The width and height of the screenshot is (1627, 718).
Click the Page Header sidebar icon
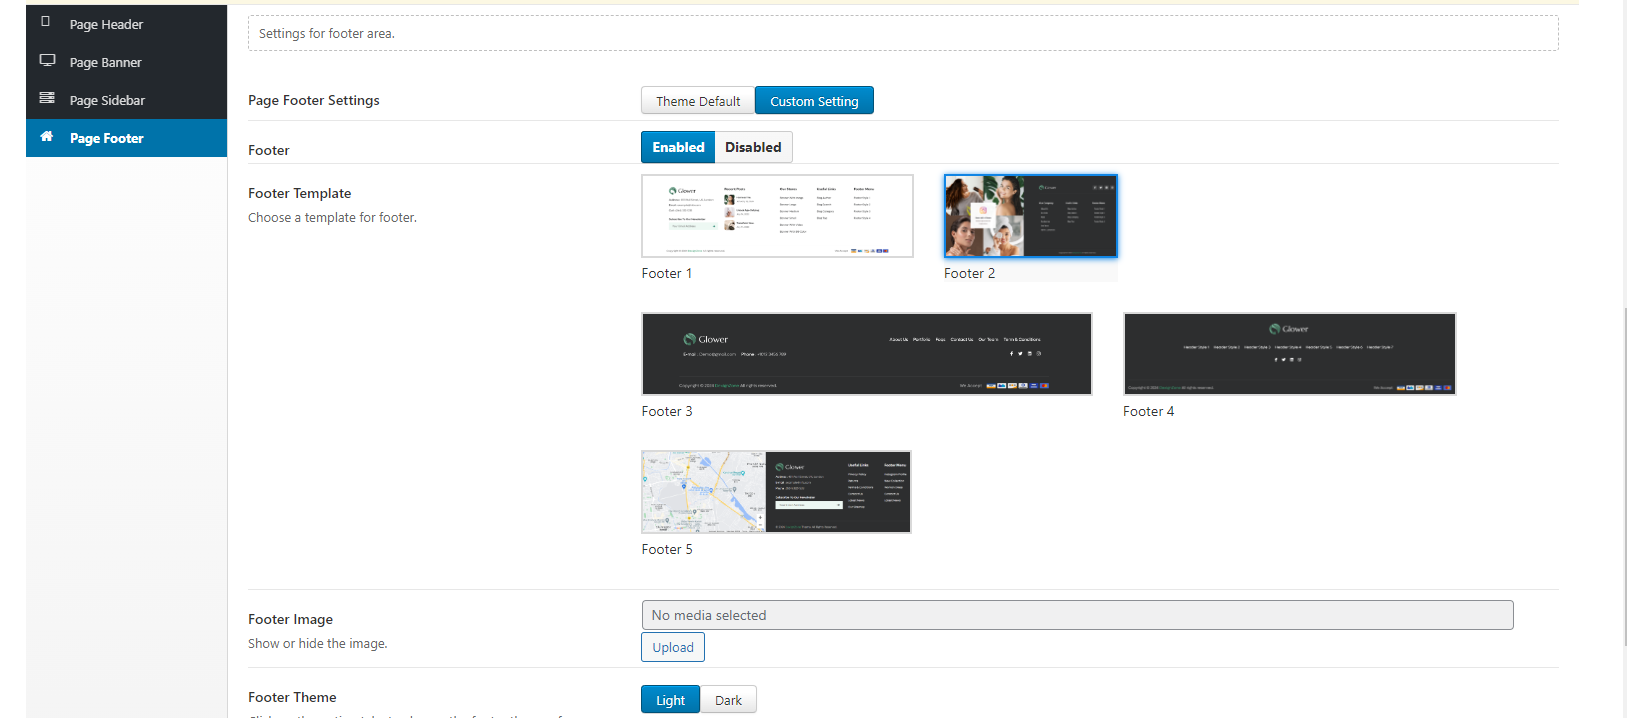pos(46,22)
